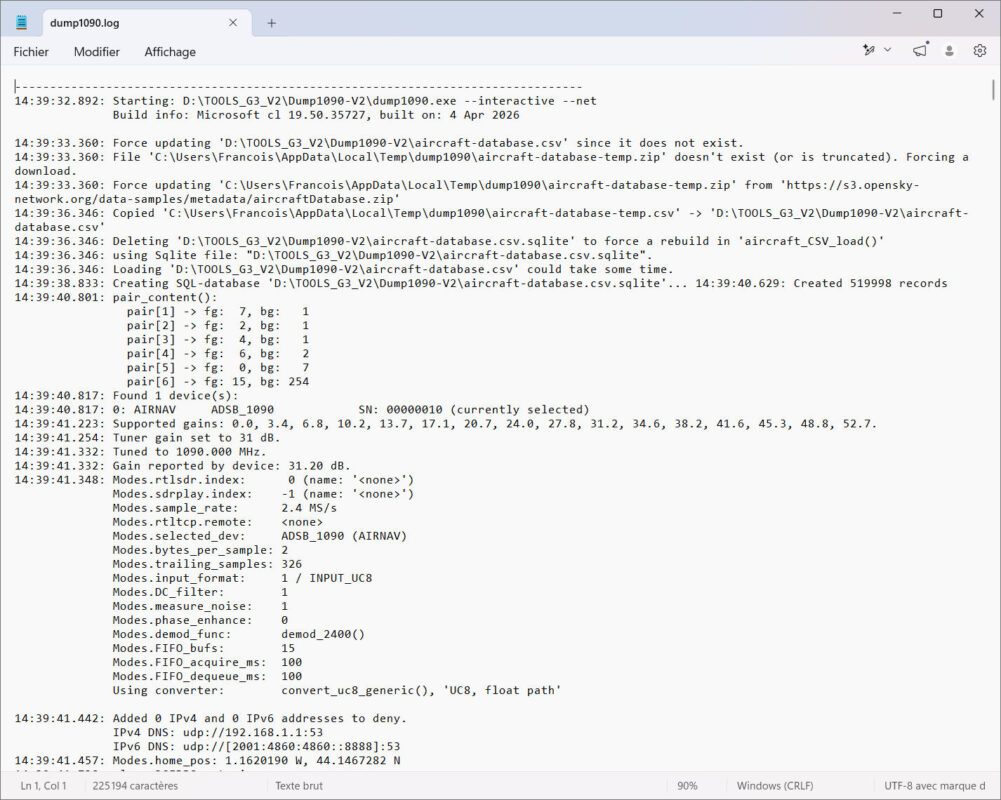Image resolution: width=1001 pixels, height=800 pixels.
Task: Open the Modifier menu
Action: pyautogui.click(x=96, y=52)
